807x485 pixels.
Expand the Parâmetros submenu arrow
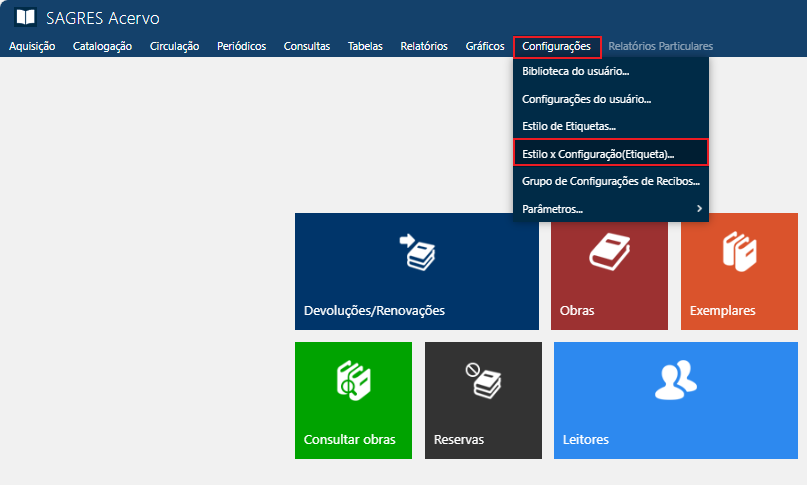[x=699, y=208]
